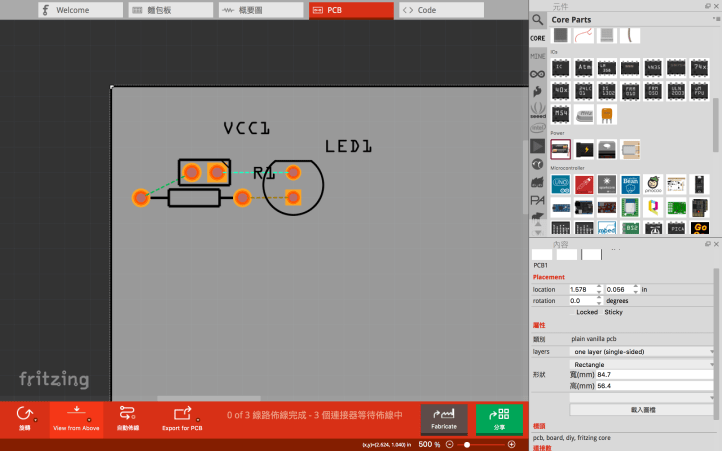
Task: Open the MINE parts bin
Action: click(x=537, y=56)
